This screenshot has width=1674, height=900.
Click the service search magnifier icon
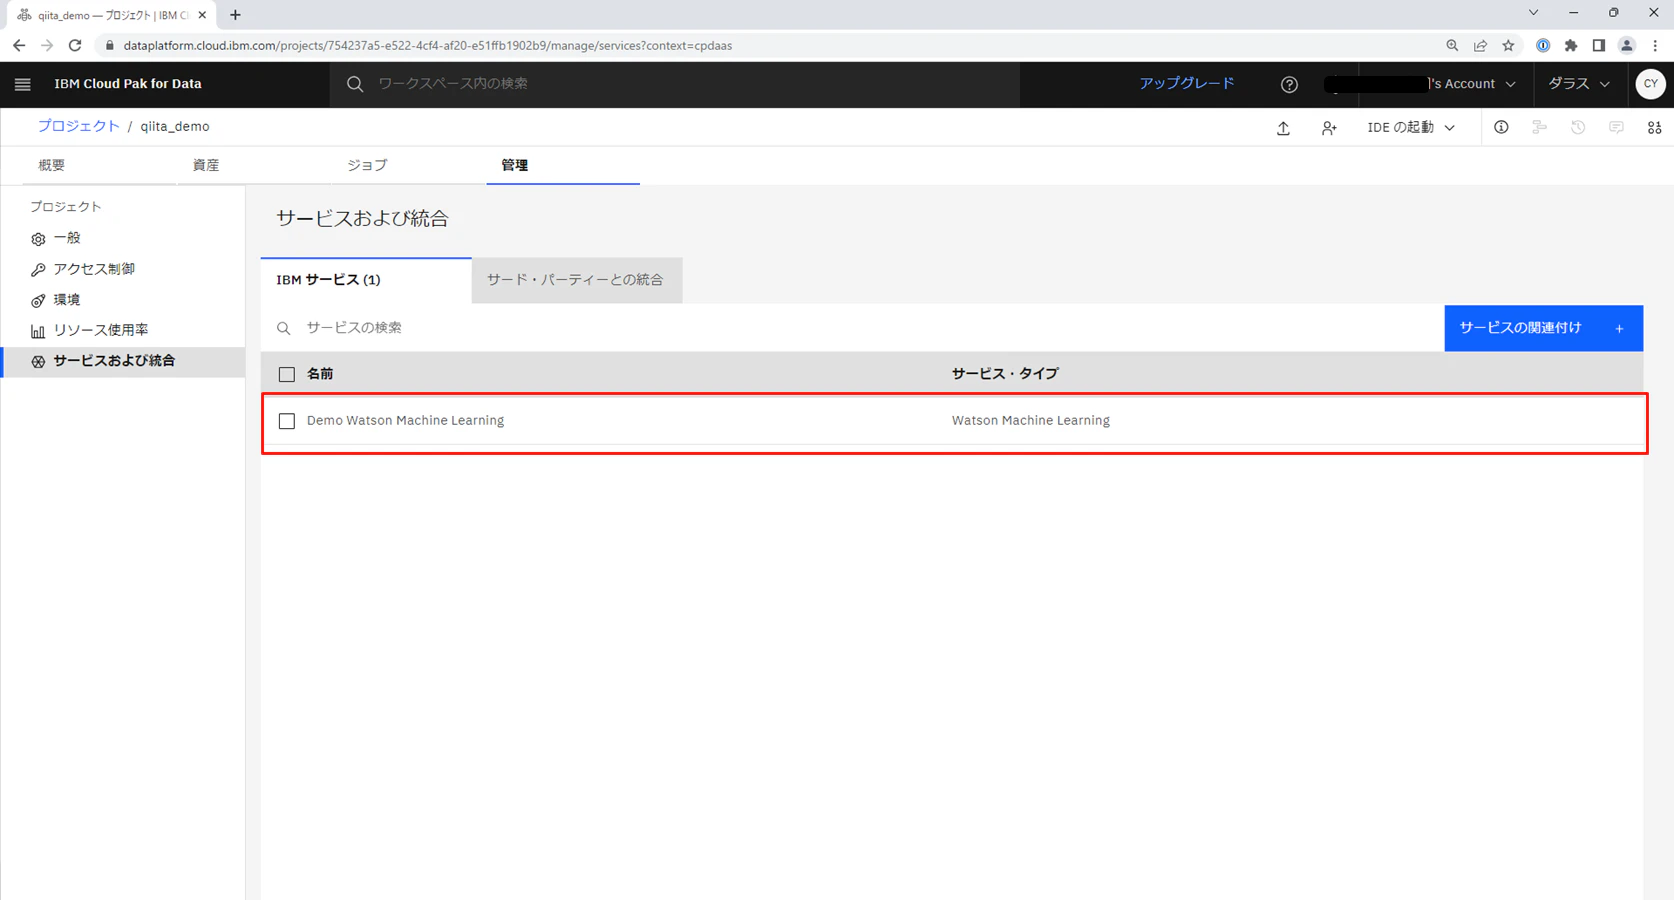[x=284, y=328]
